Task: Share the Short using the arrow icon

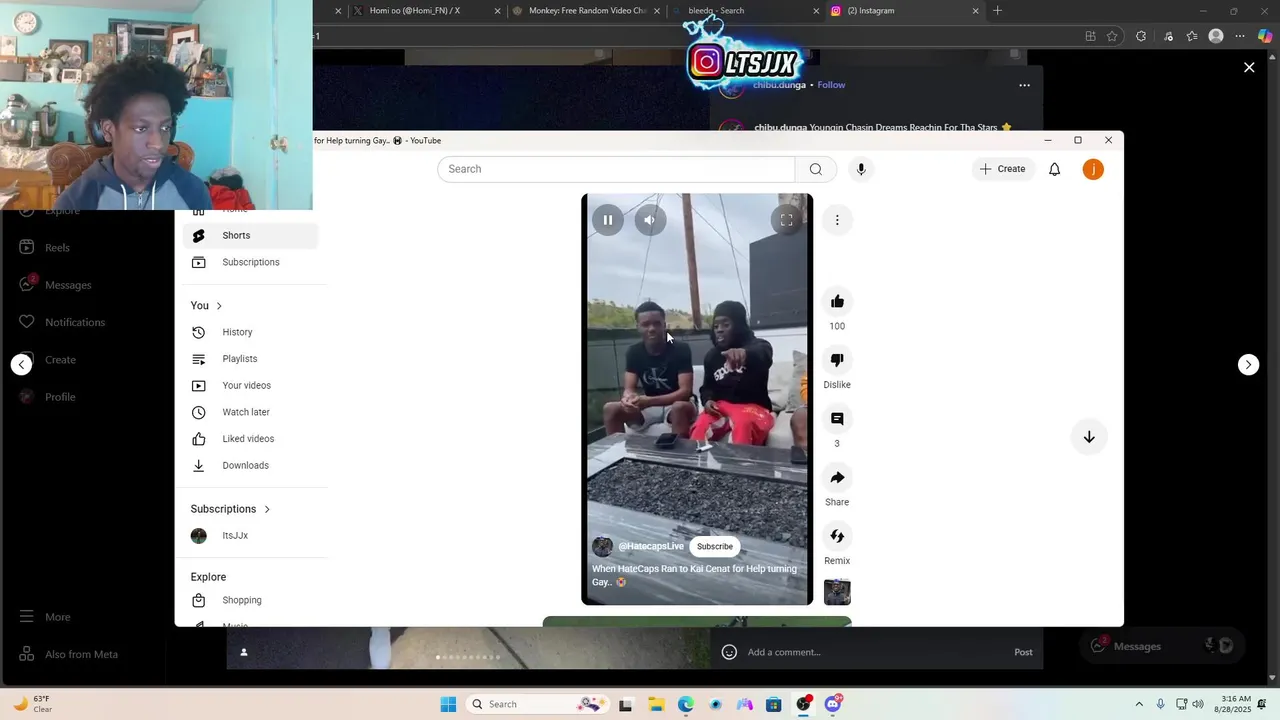Action: coord(837,477)
